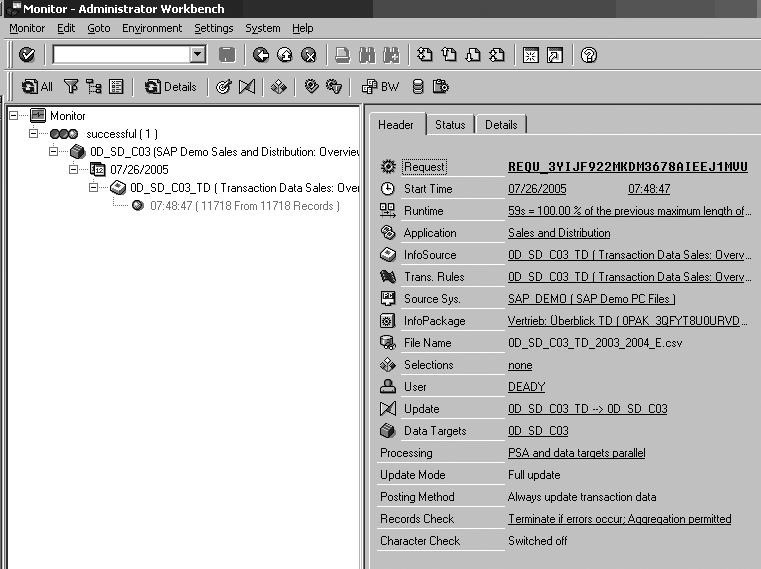Click the Cancel (X) icon in toolbar
761x569 pixels.
point(309,55)
